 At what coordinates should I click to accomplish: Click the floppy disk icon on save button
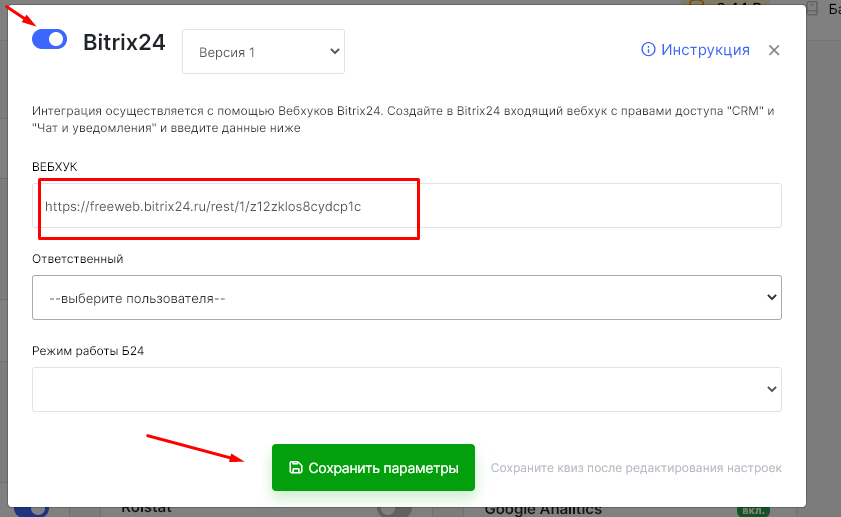(295, 468)
